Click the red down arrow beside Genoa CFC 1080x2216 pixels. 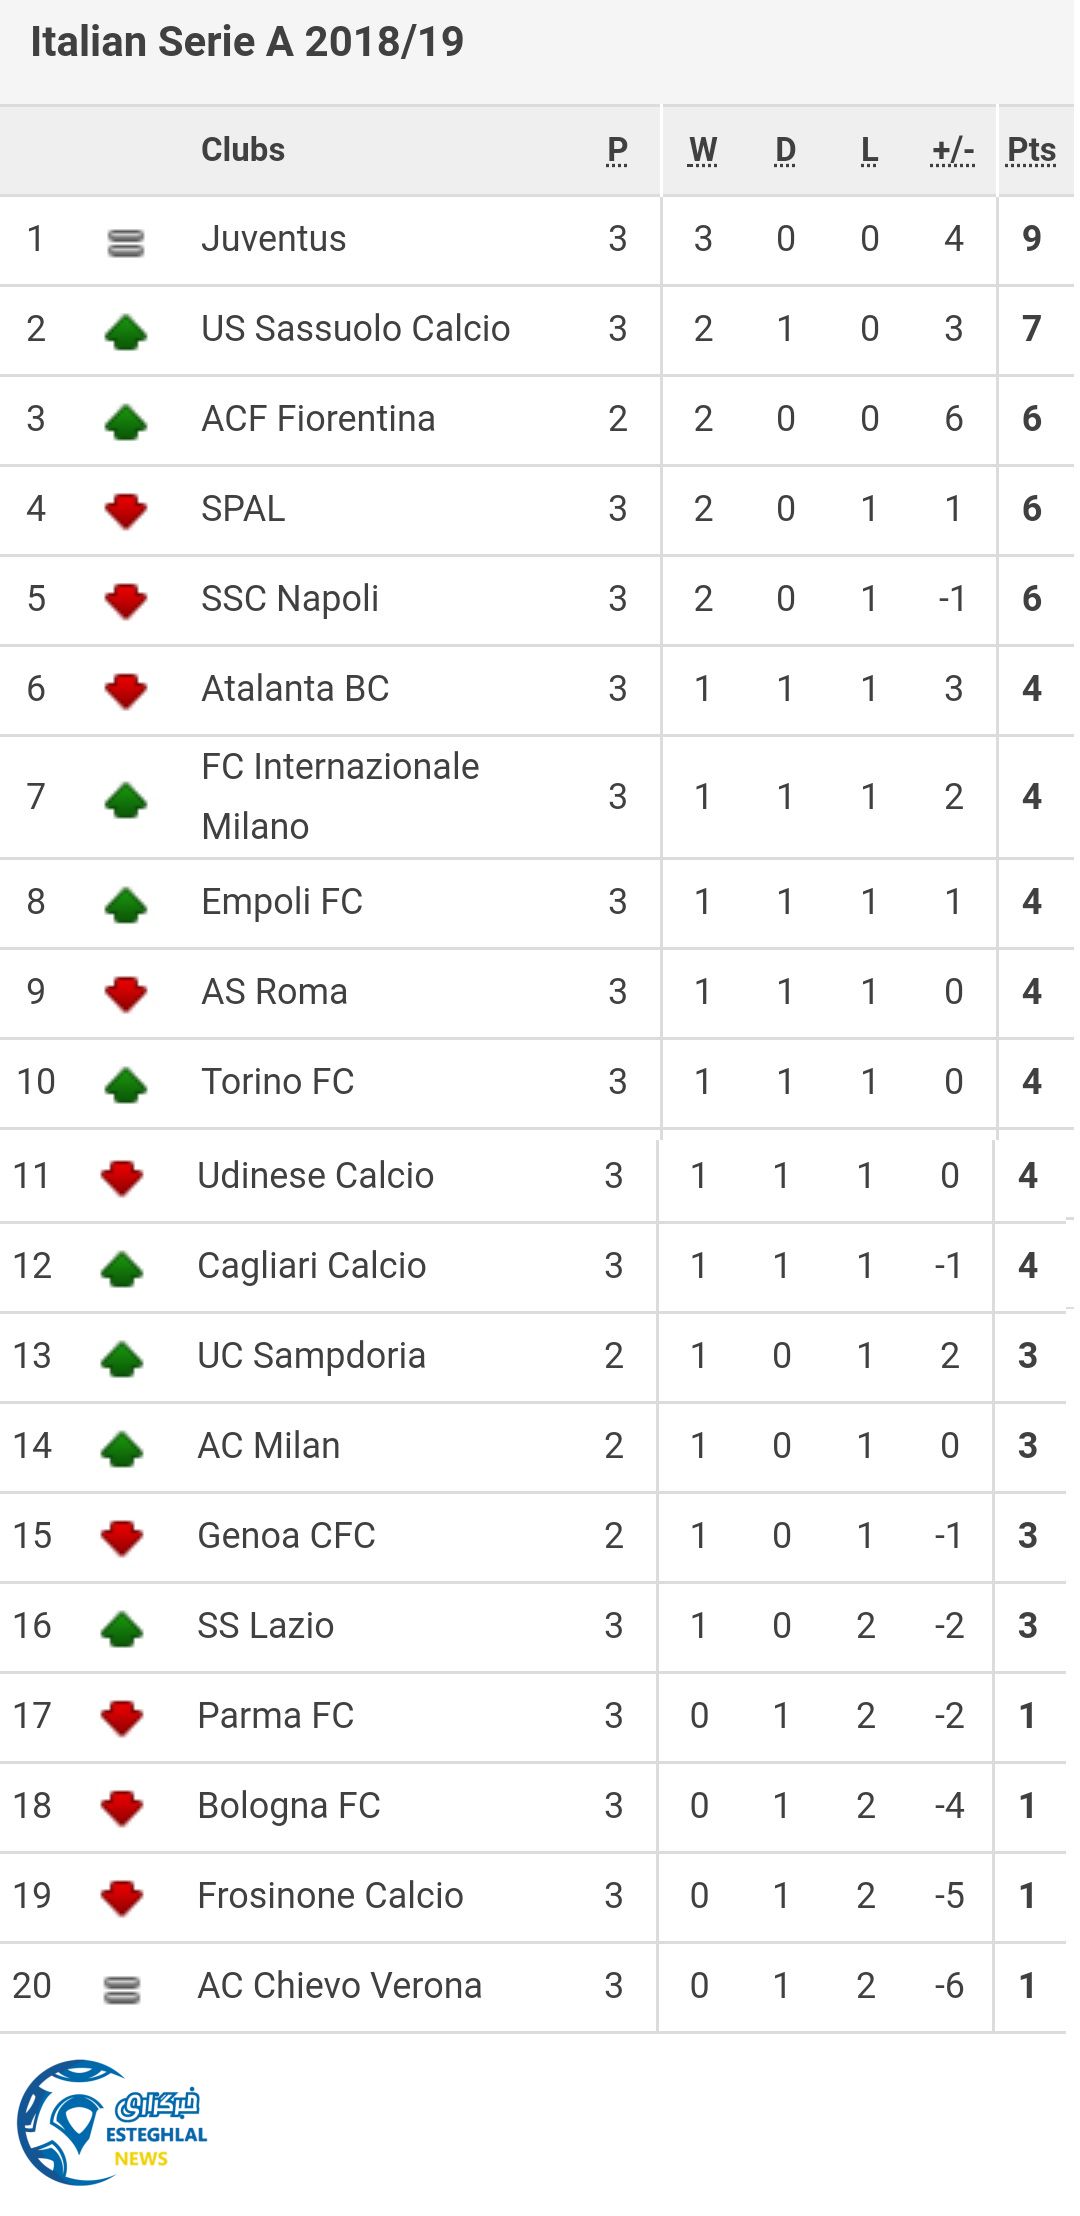[x=122, y=1538]
